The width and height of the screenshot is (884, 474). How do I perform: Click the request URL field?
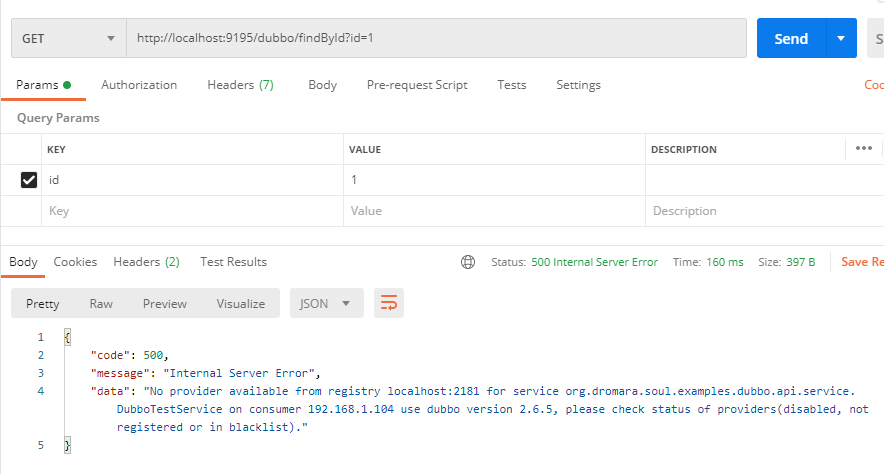436,39
